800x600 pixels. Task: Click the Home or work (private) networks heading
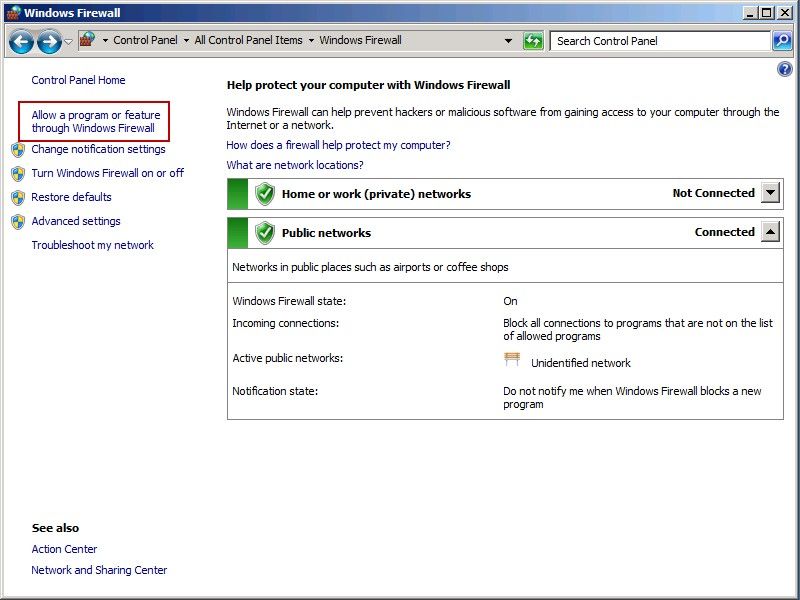coord(377,194)
